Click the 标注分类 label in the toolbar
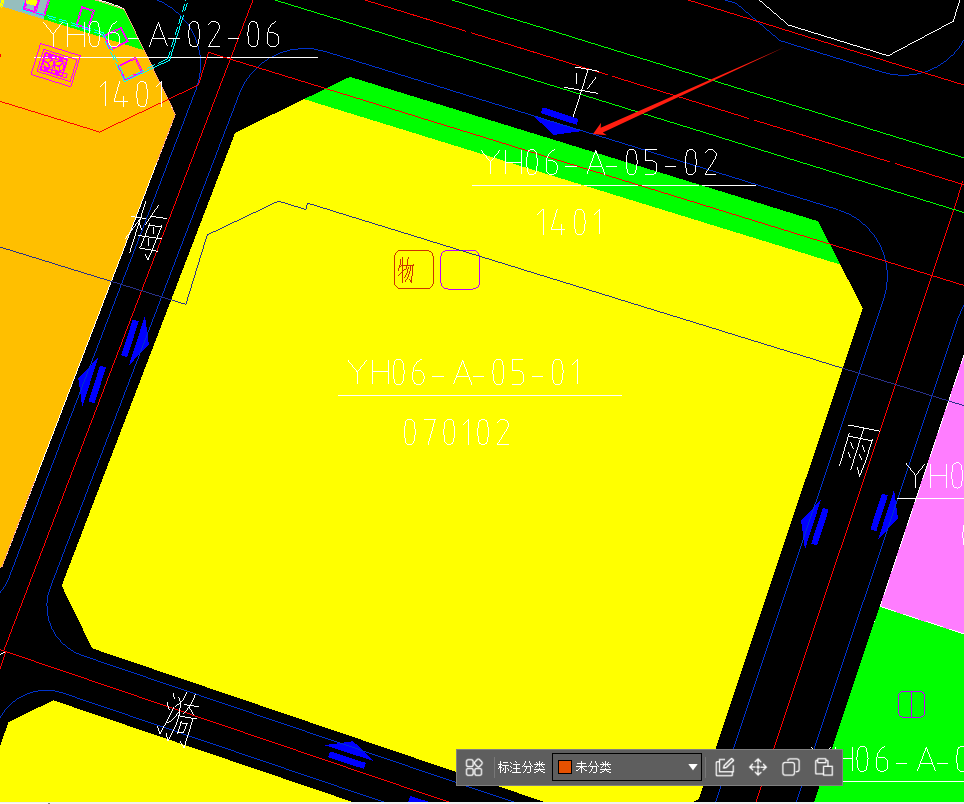The height and width of the screenshot is (804, 964). click(521, 768)
